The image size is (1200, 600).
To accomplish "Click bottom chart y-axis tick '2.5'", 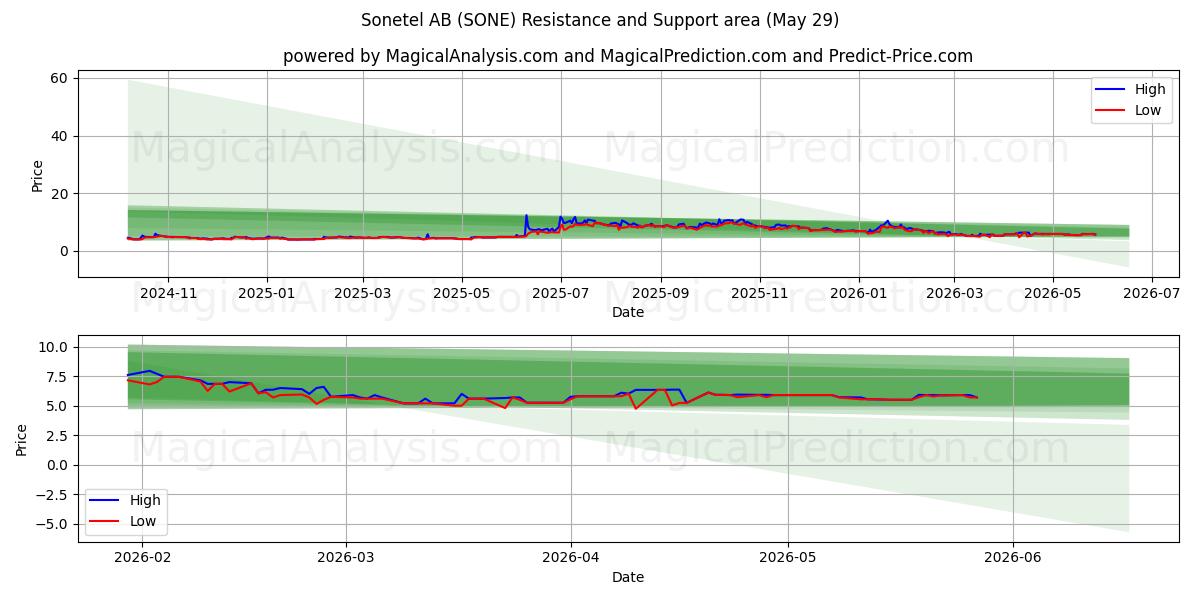I will click(x=58, y=436).
